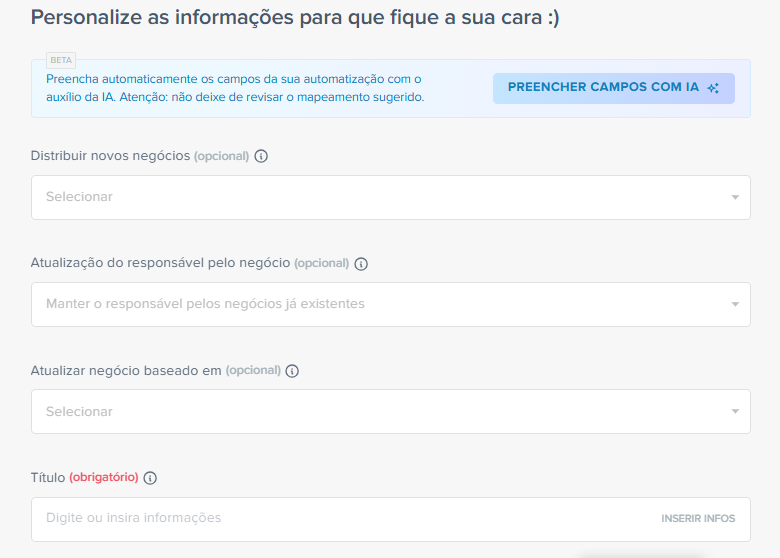Open the Atualizar negócio baseado em dropdown
The image size is (780, 558).
pyautogui.click(x=390, y=411)
